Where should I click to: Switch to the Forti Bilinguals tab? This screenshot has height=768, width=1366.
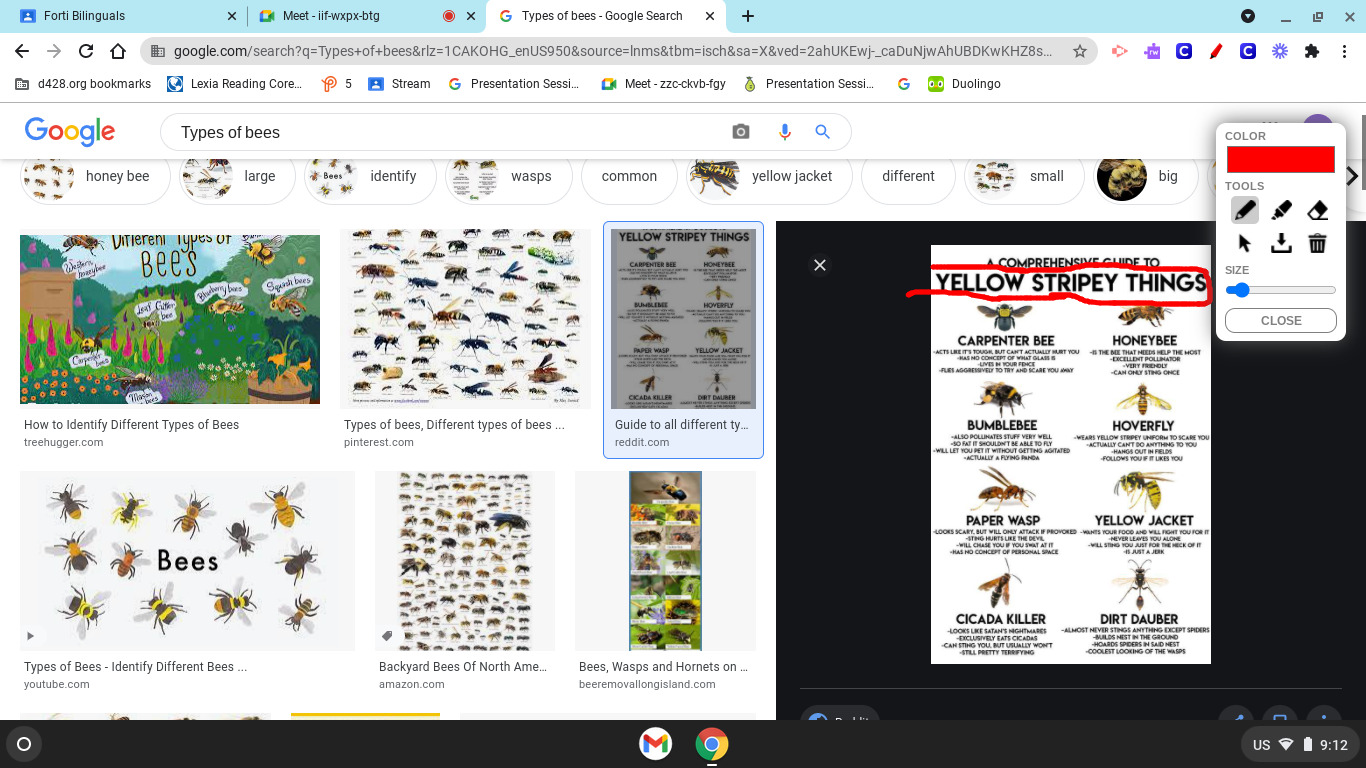tap(125, 16)
